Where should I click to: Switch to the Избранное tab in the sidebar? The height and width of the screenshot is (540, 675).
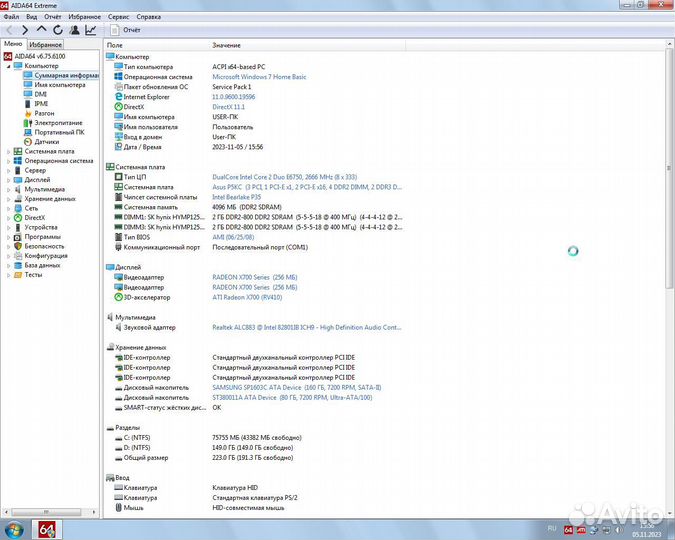[x=46, y=44]
